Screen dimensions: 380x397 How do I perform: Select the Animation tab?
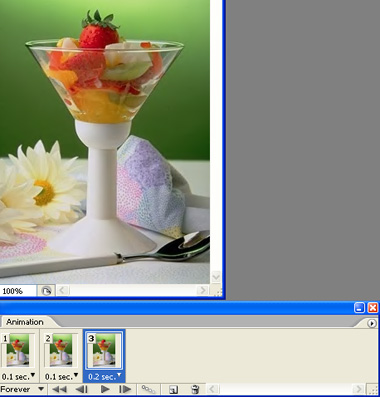[x=25, y=322]
